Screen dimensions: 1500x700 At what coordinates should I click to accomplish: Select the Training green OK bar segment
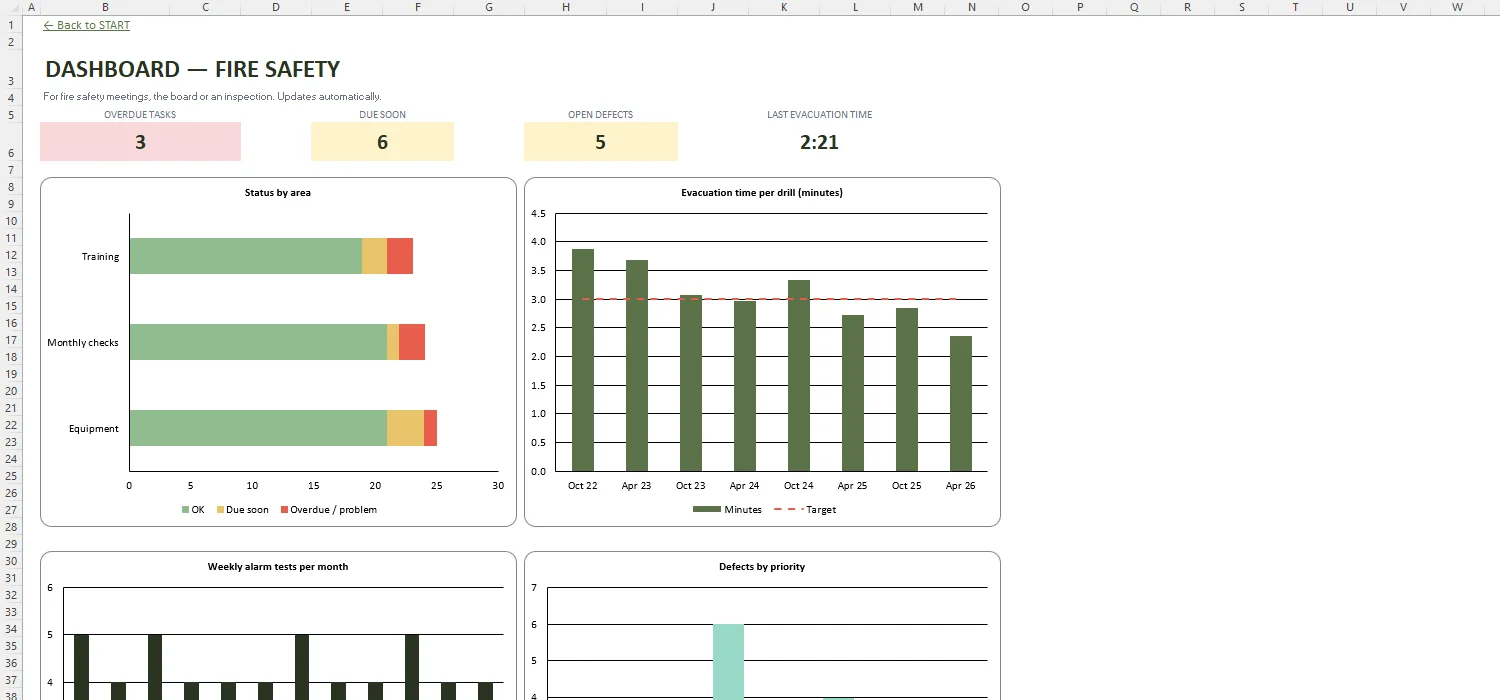pyautogui.click(x=246, y=256)
